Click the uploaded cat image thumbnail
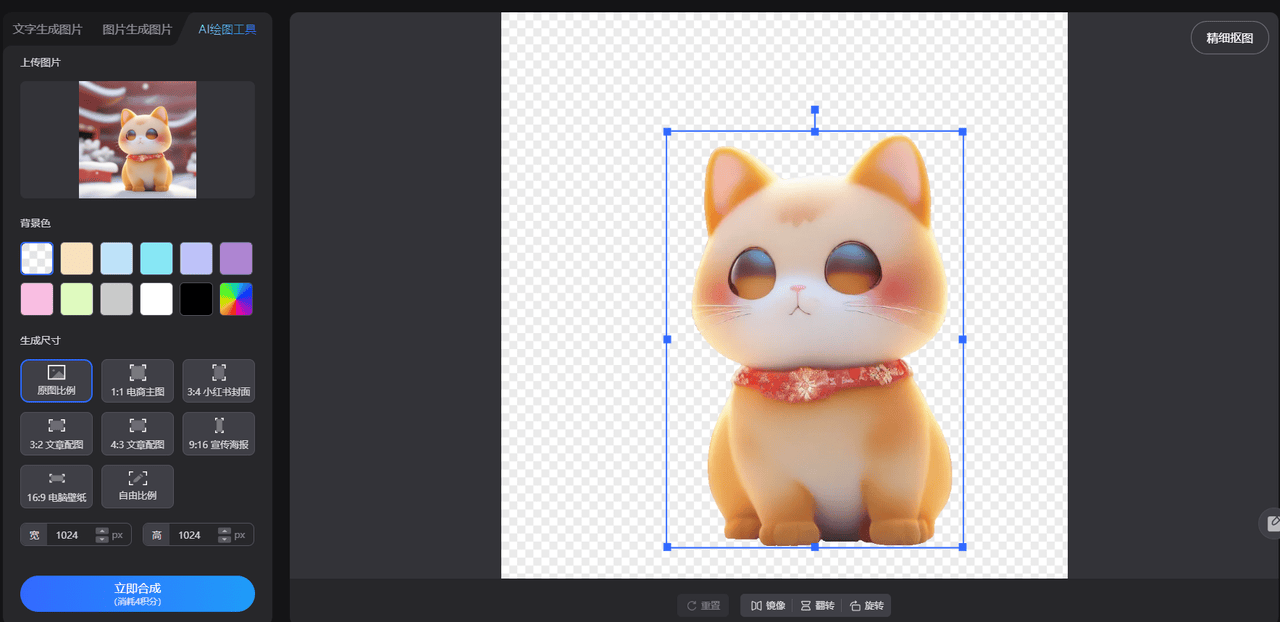This screenshot has width=1280, height=622. pos(137,139)
